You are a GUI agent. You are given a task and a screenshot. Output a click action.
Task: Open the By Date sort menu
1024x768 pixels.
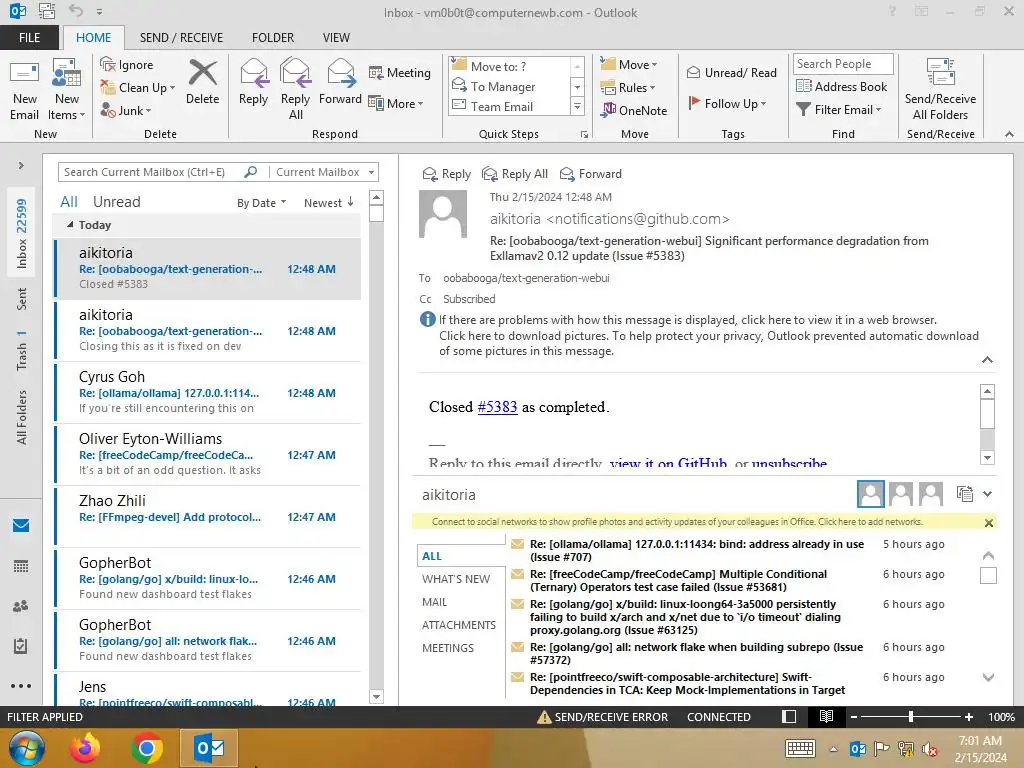pos(261,203)
